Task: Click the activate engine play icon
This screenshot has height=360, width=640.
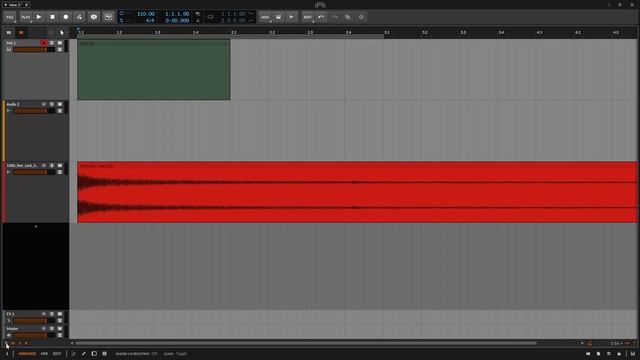Action: (291, 17)
